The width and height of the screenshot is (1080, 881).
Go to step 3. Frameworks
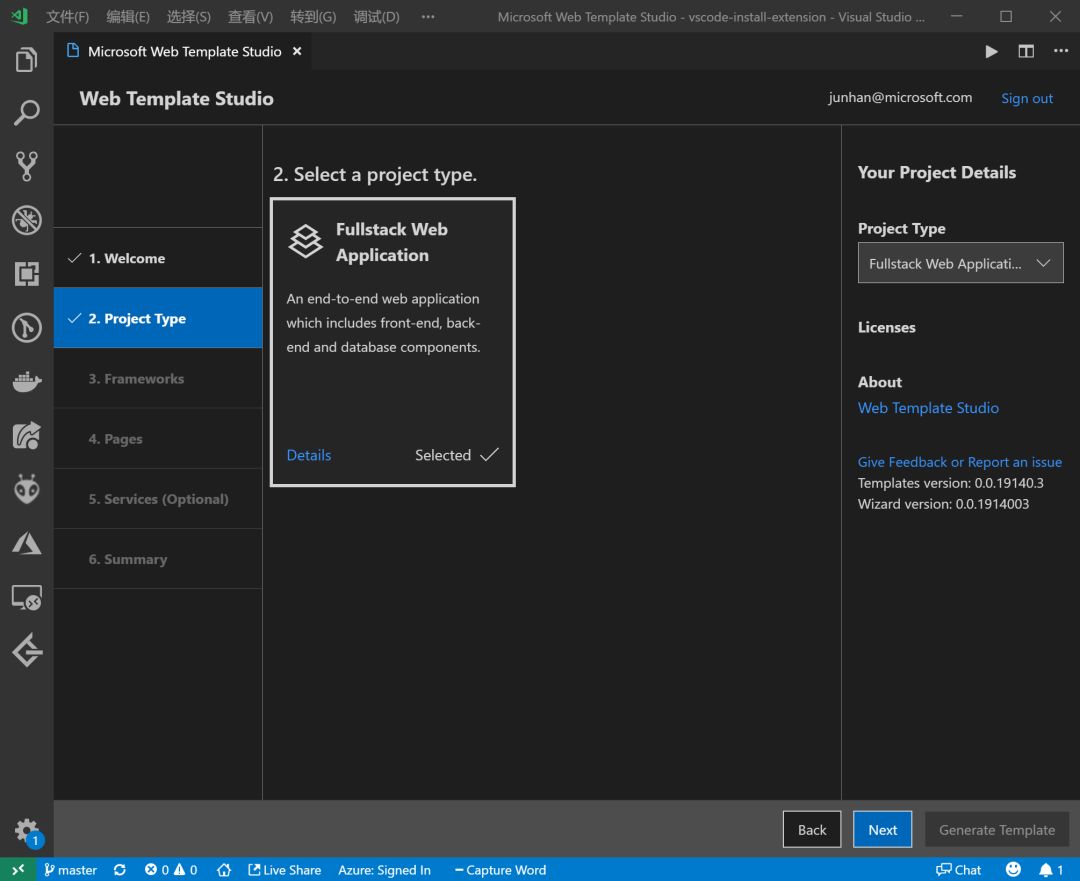coord(158,378)
